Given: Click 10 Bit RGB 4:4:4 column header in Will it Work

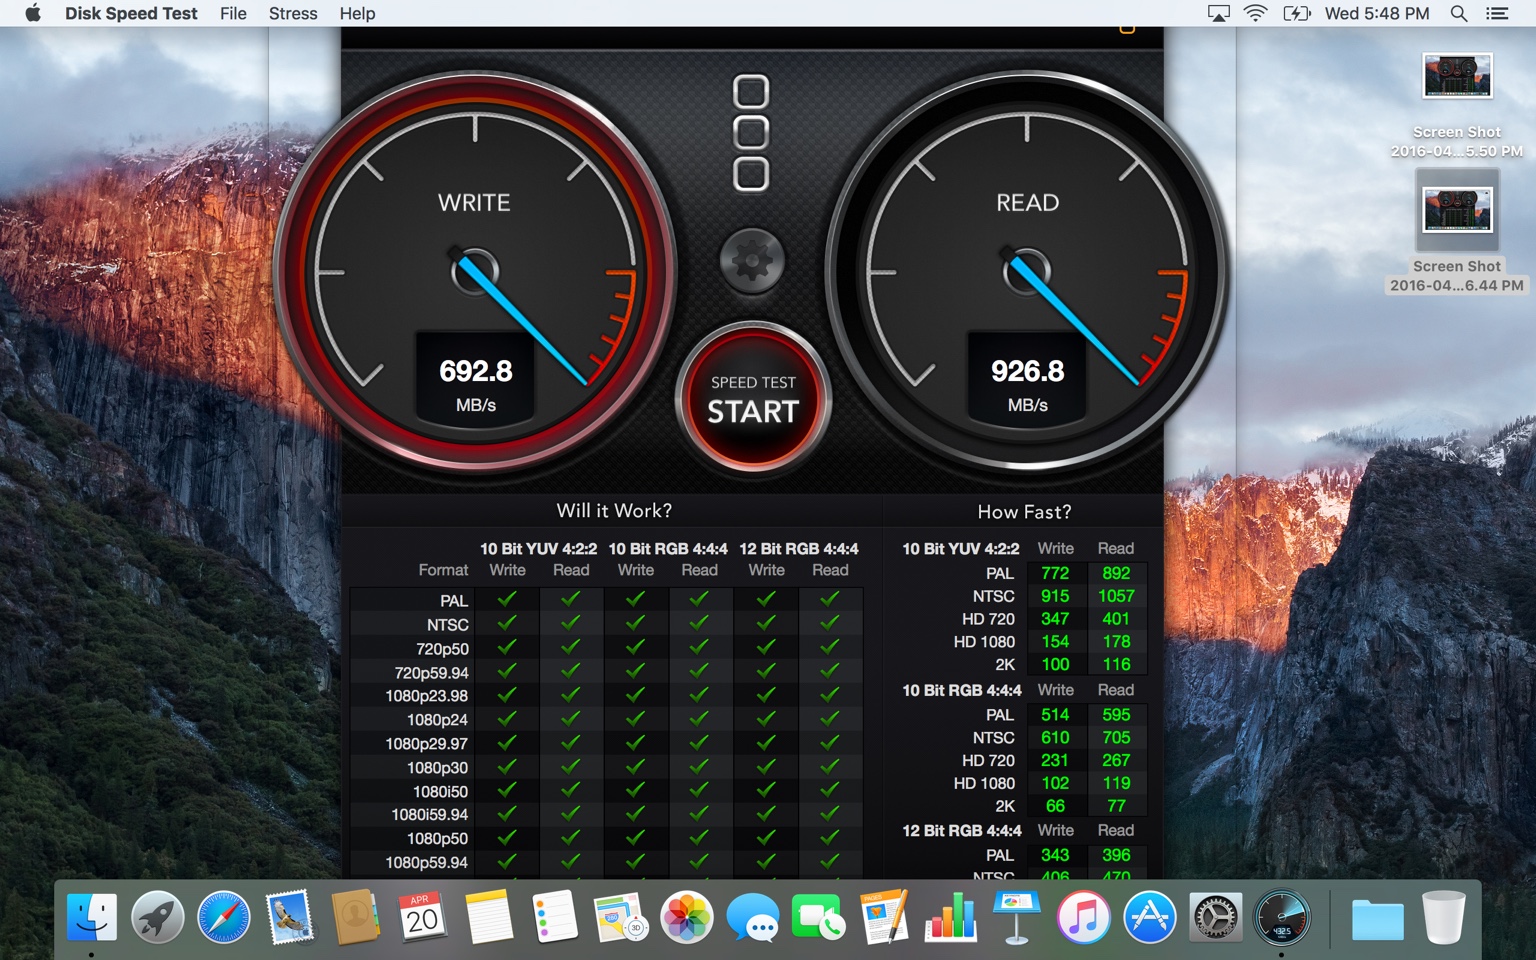Looking at the screenshot, I should (668, 549).
